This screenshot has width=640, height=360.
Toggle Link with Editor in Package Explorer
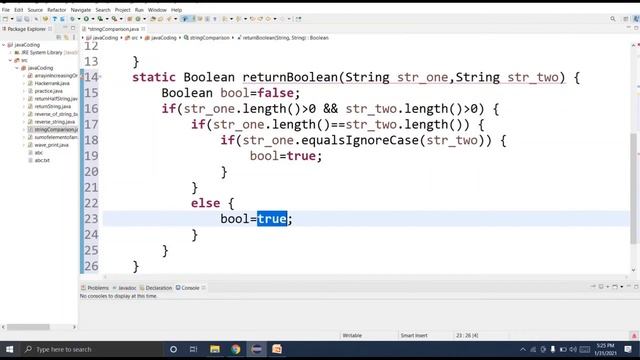click(67, 37)
